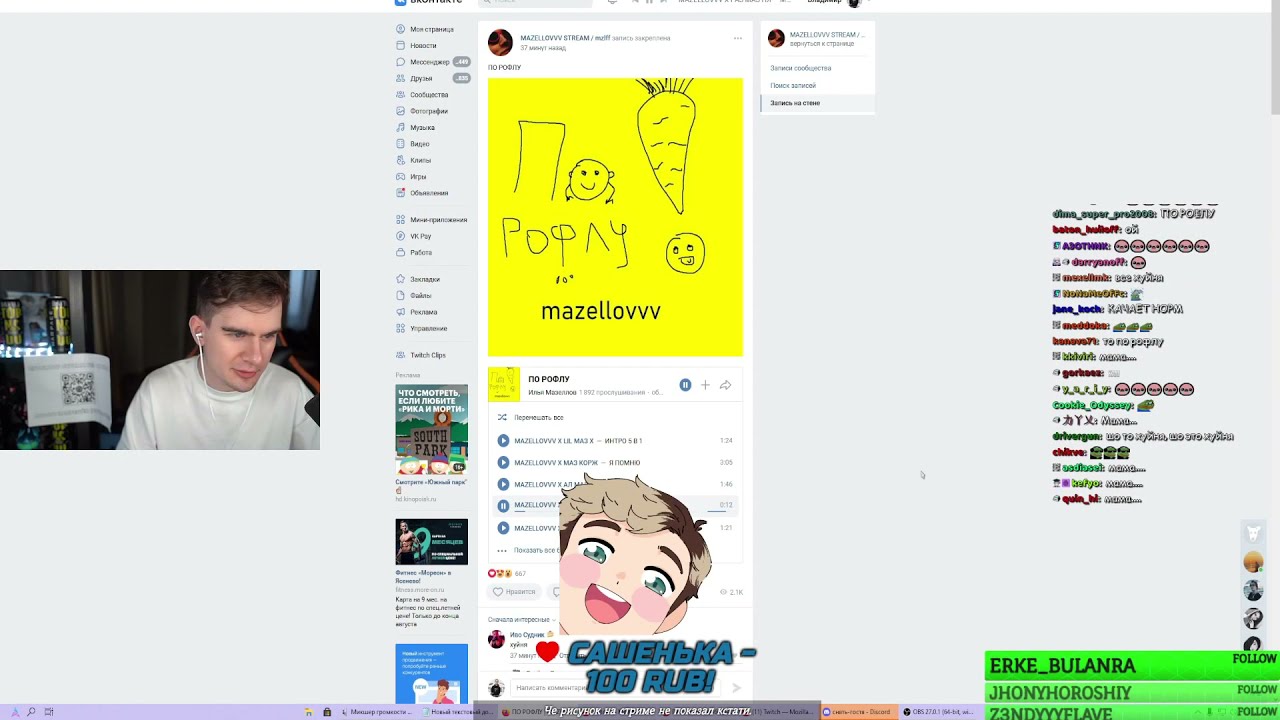1280x720 pixels.
Task: Play track МАЗ КОРЖ — Я ПОМНЮ
Action: pos(503,462)
